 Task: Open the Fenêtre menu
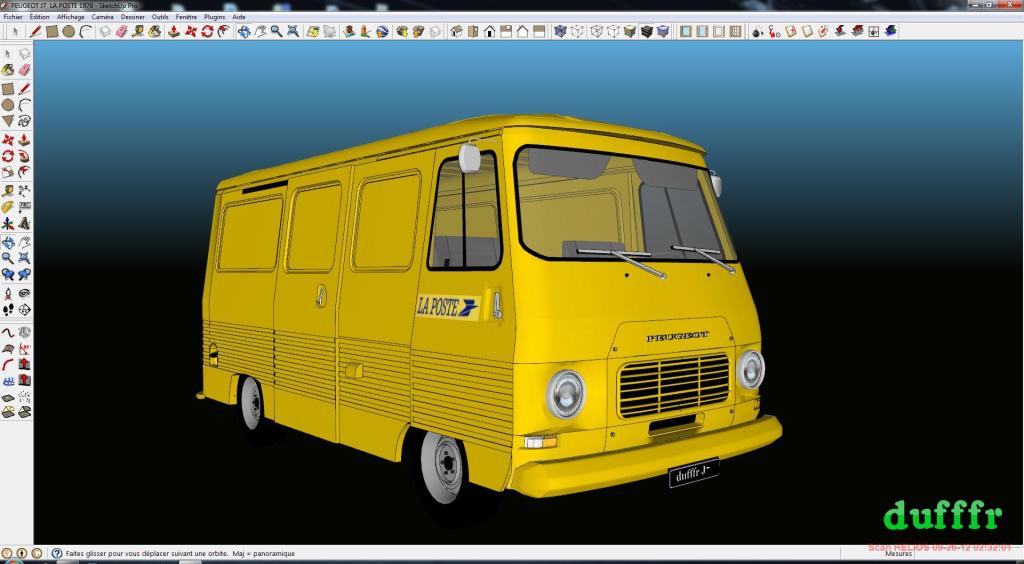pos(186,16)
